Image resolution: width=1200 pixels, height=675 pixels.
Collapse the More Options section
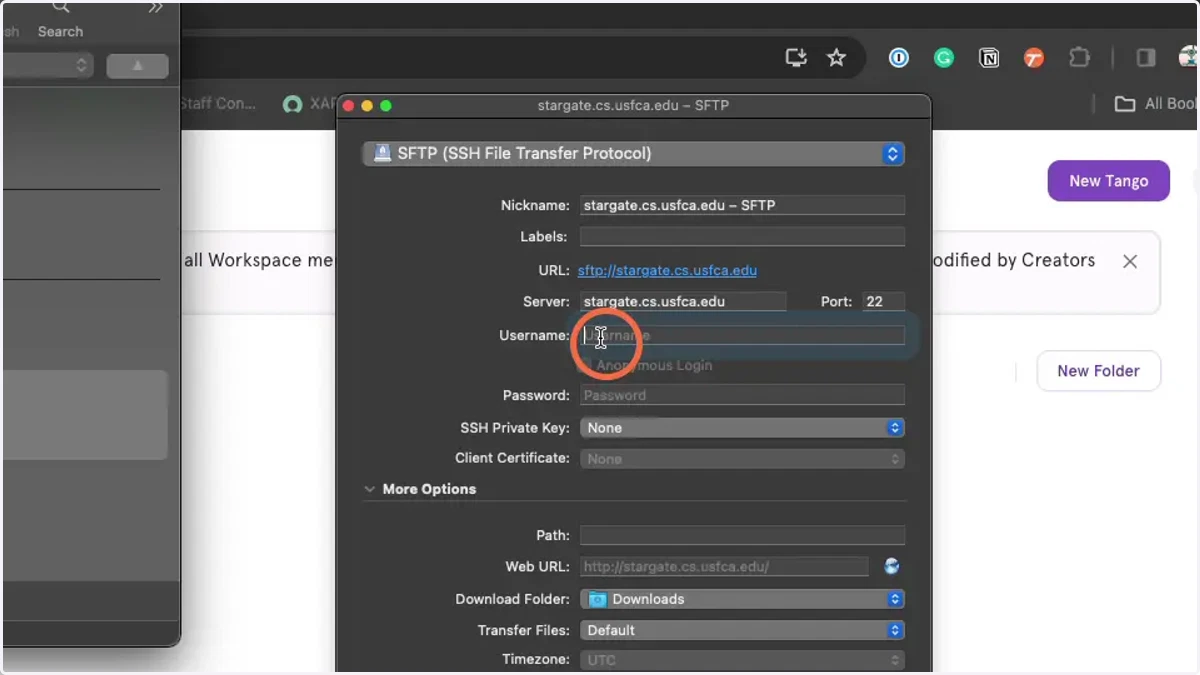coord(370,489)
